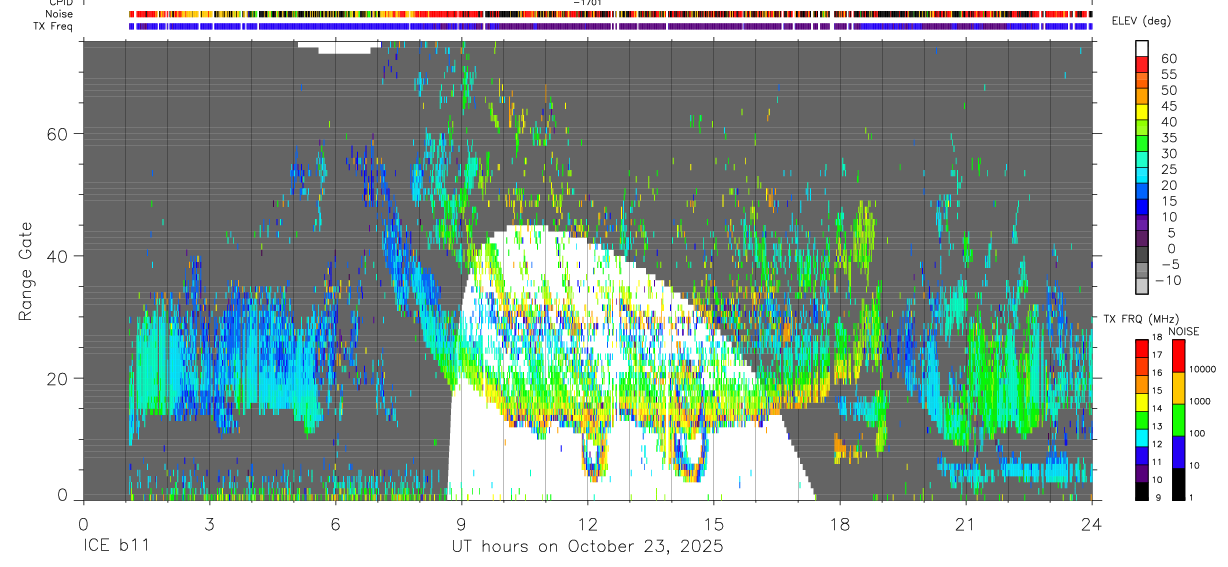This screenshot has width=1228, height=567.
Task: Click the 14 label on the TX FRQ scale
Action: (x=1156, y=409)
